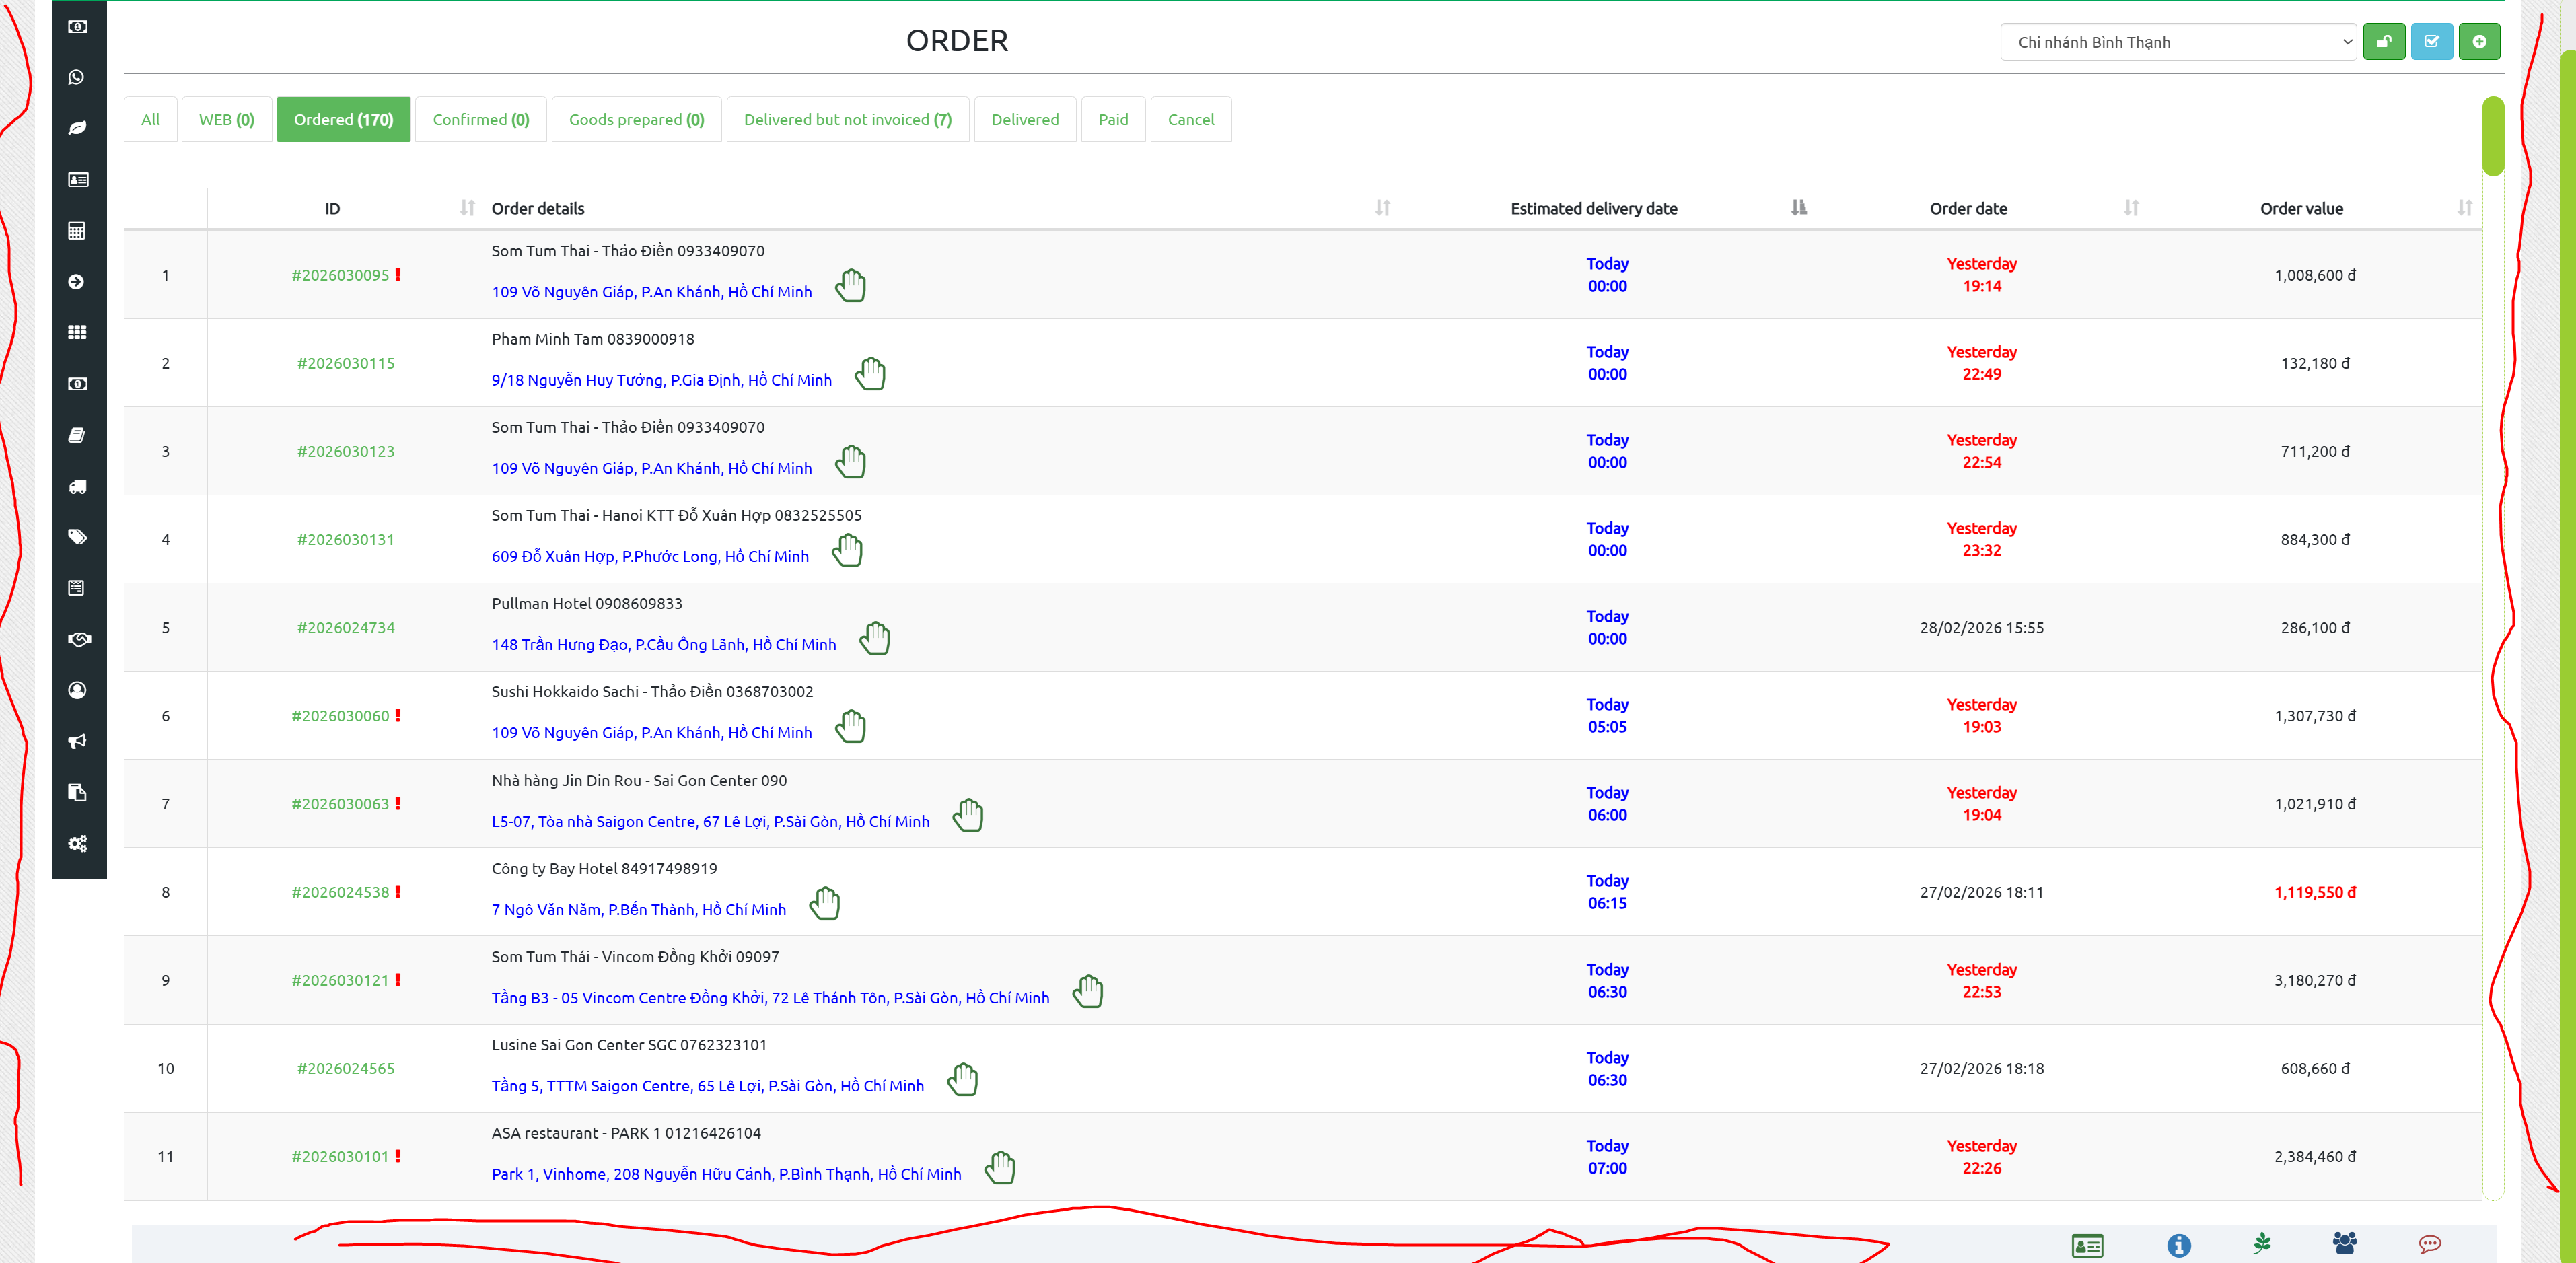Image resolution: width=2576 pixels, height=1263 pixels.
Task: Click the blue checkbox confirm button
Action: [x=2431, y=42]
